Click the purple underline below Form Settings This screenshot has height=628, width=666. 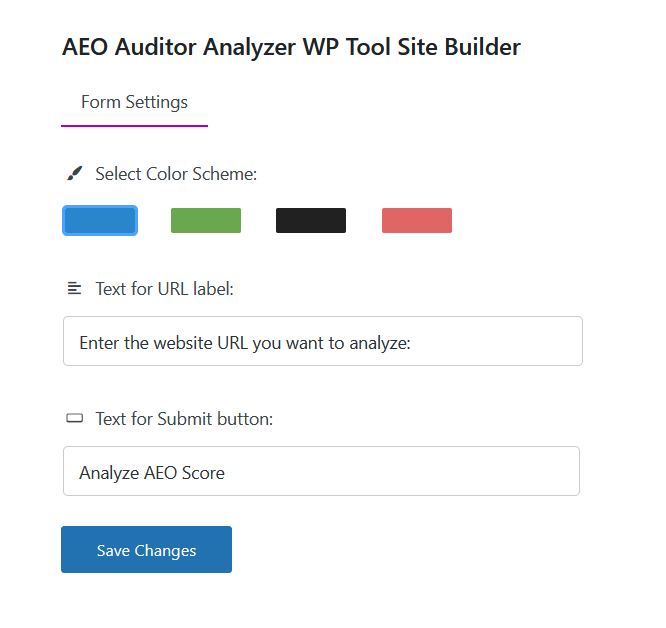[x=134, y=126]
